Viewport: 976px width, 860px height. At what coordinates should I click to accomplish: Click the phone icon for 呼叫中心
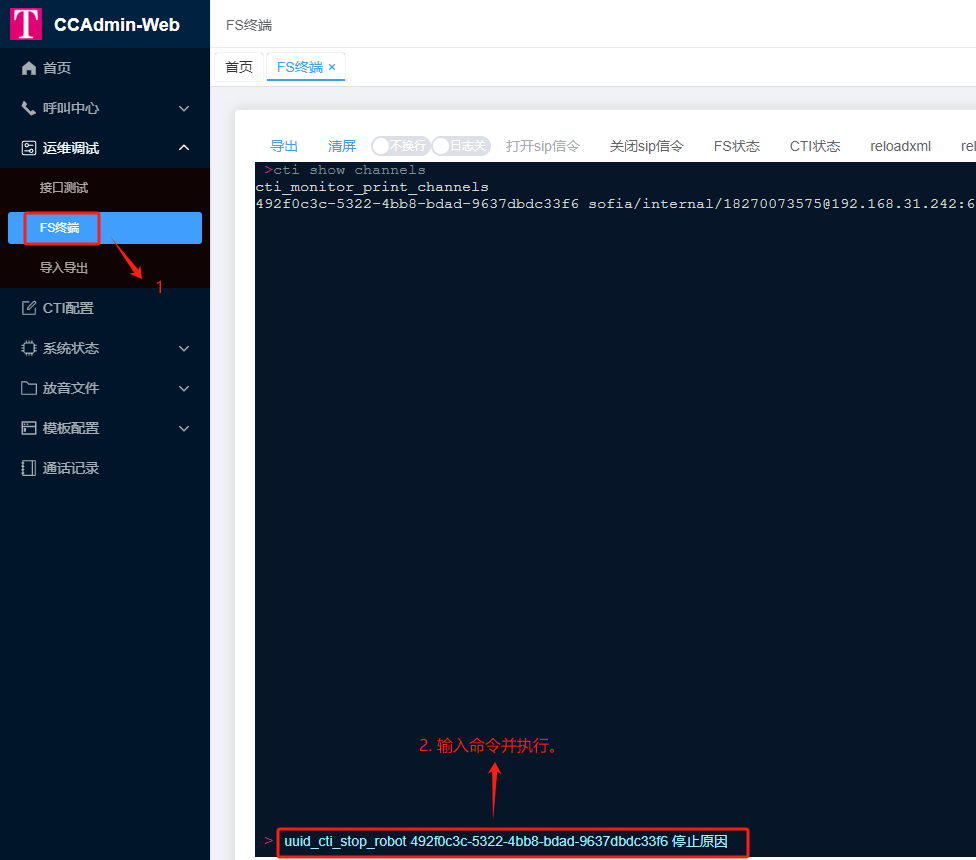tap(29, 108)
